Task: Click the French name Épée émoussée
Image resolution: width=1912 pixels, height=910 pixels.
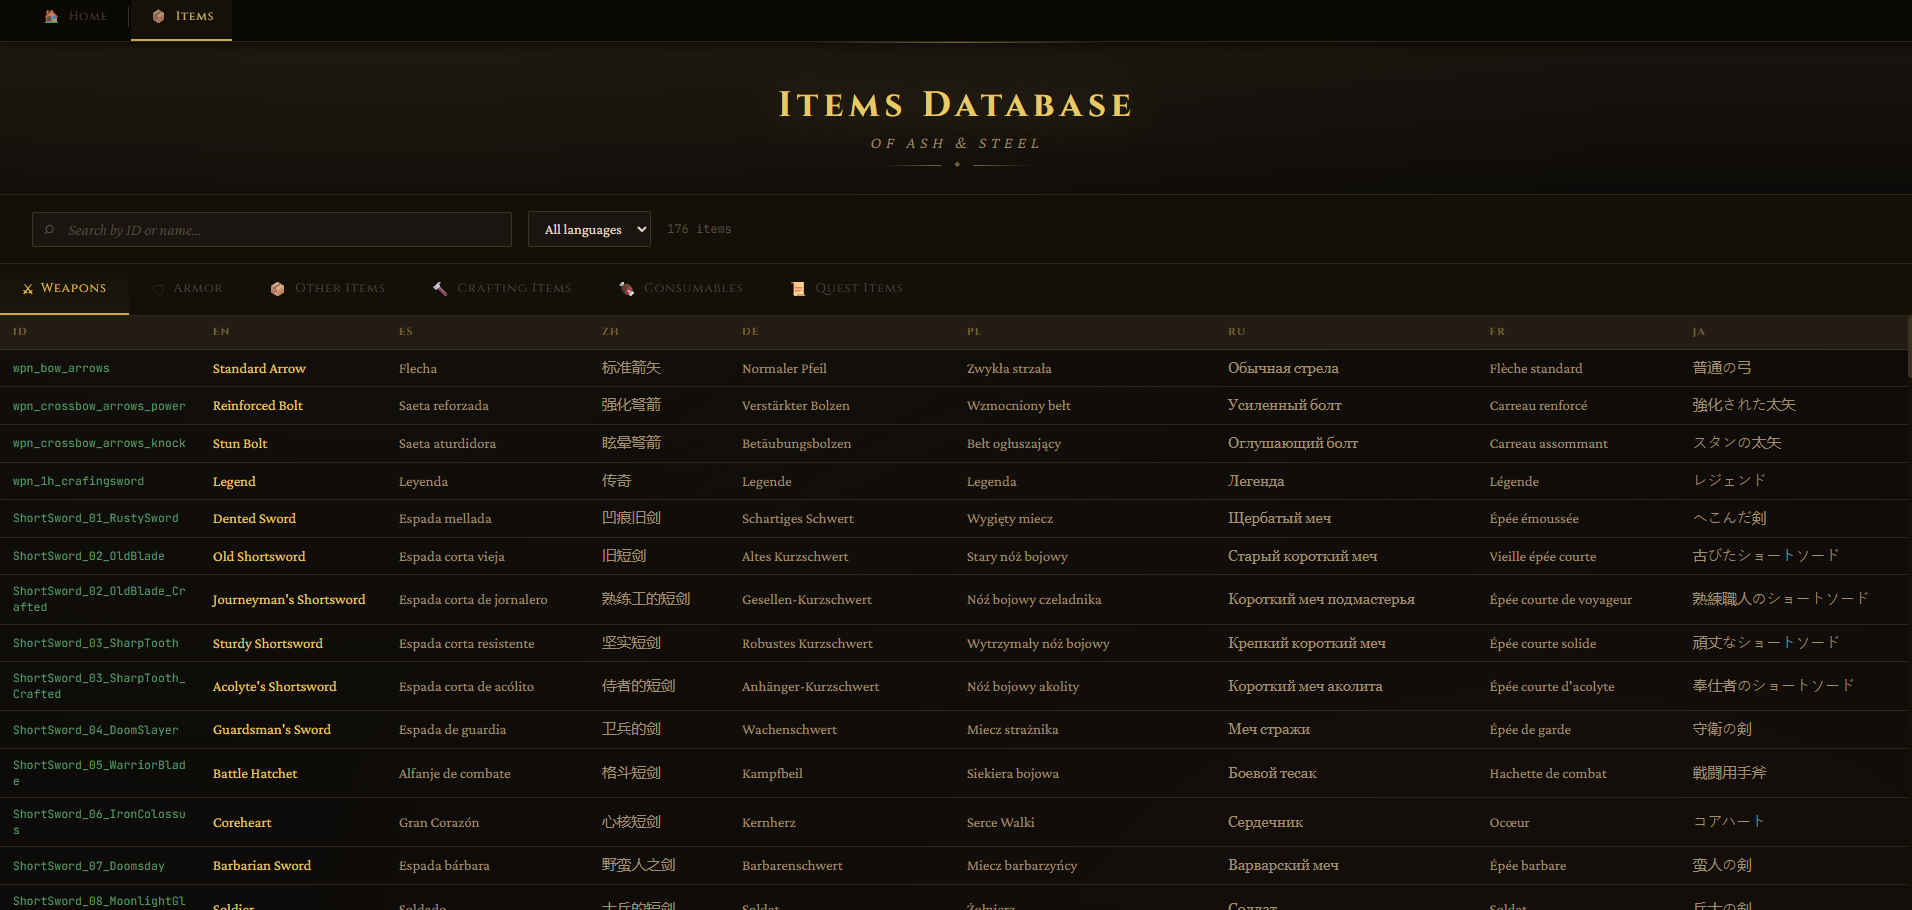Action: [1534, 518]
